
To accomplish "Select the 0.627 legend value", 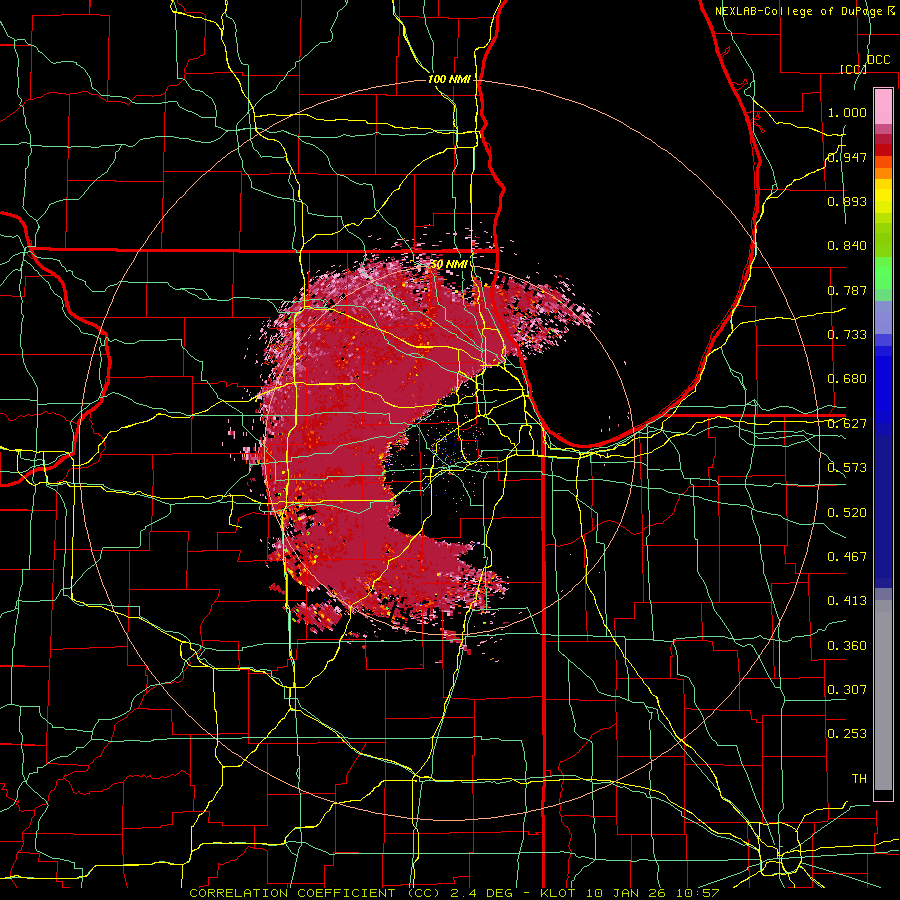I will pos(847,424).
